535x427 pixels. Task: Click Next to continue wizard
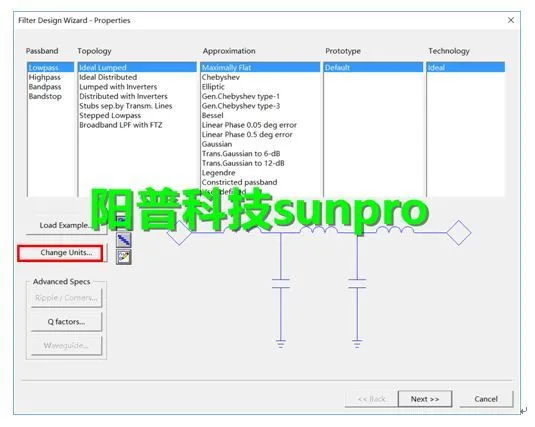tap(425, 399)
